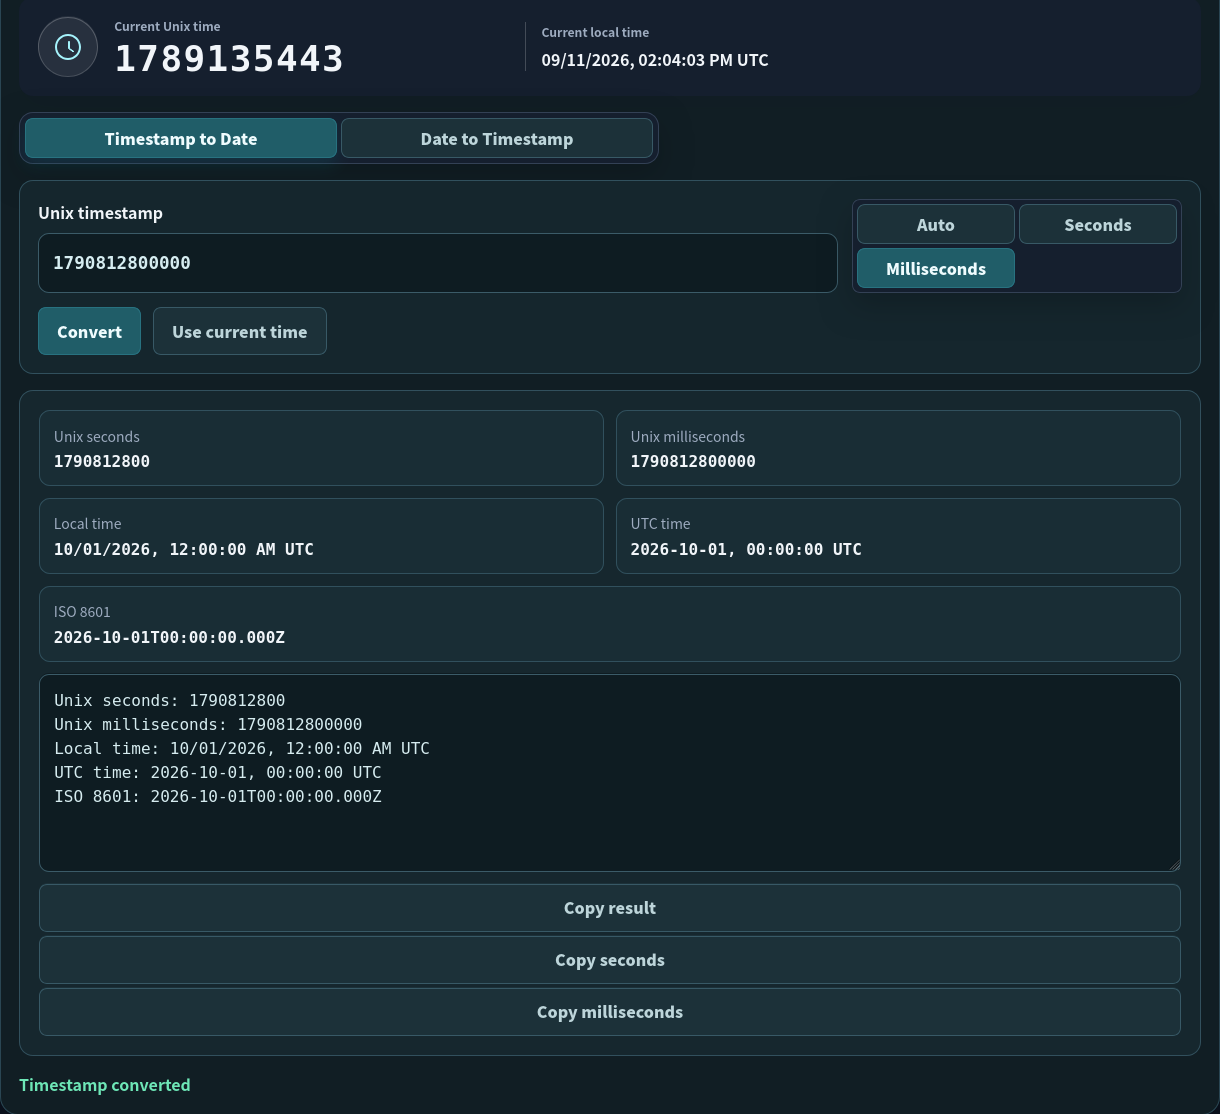Viewport: 1220px width, 1114px height.
Task: Click the UTC time result card
Action: tap(898, 536)
